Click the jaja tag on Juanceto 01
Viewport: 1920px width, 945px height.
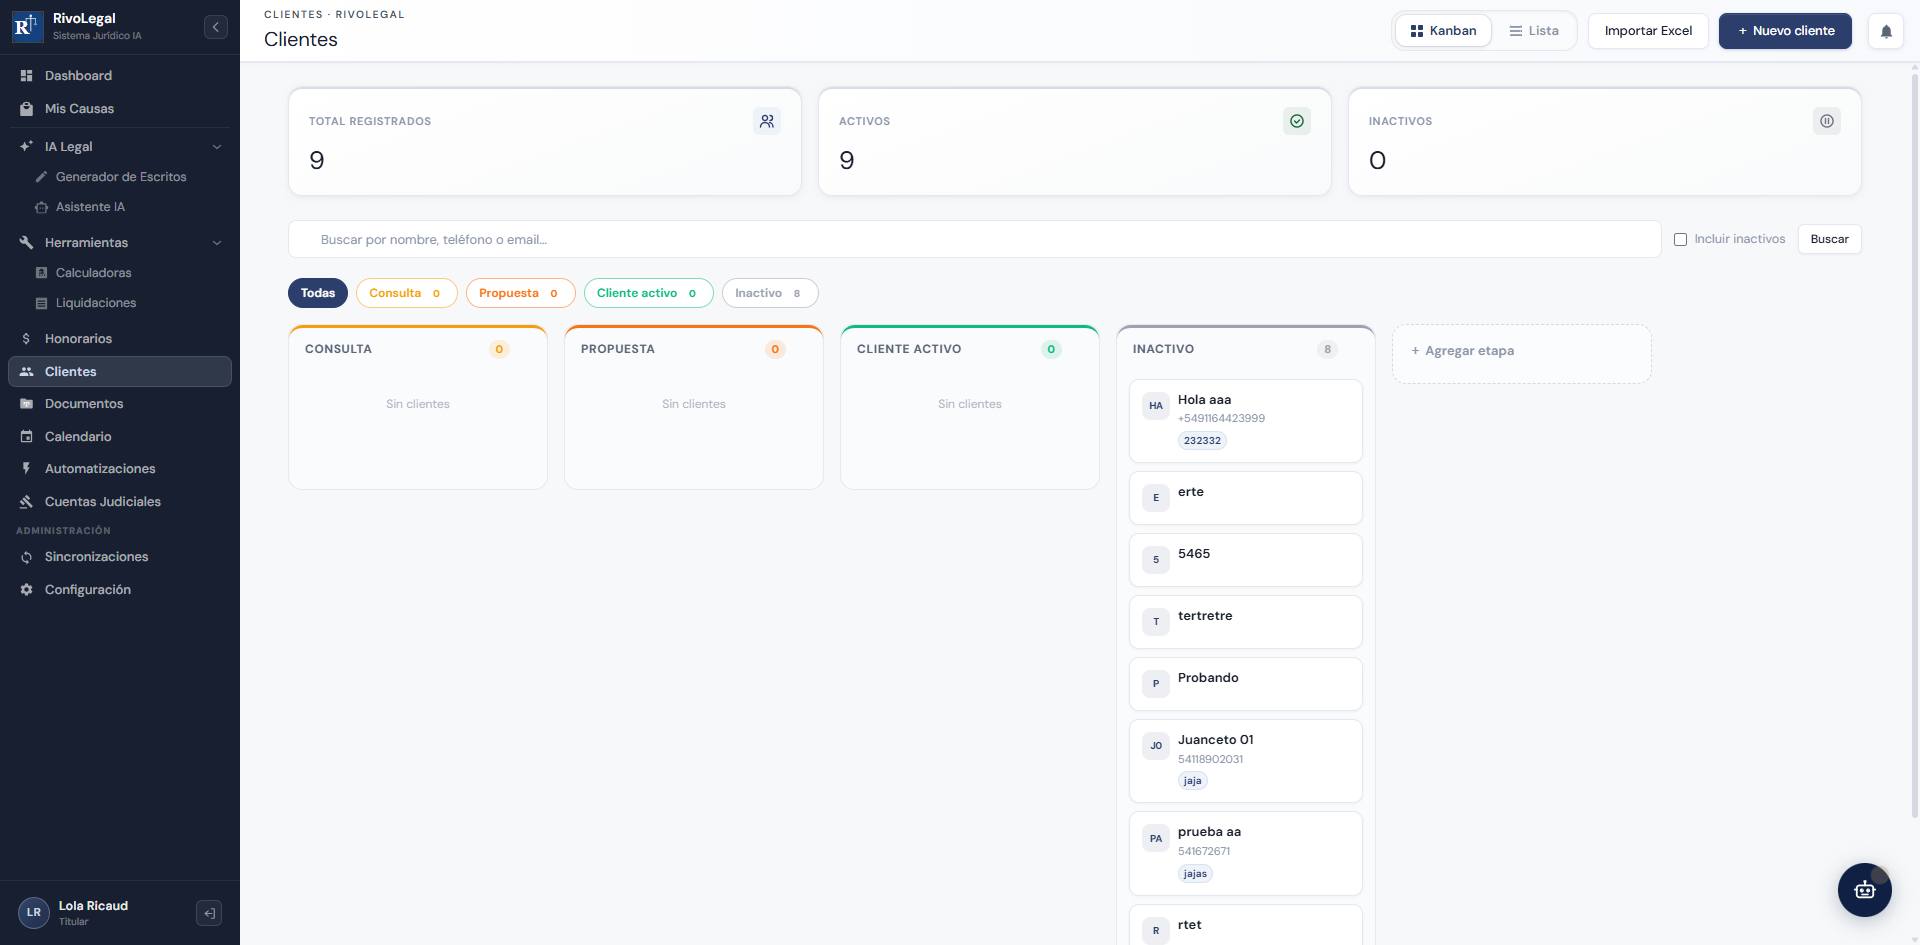tap(1193, 781)
